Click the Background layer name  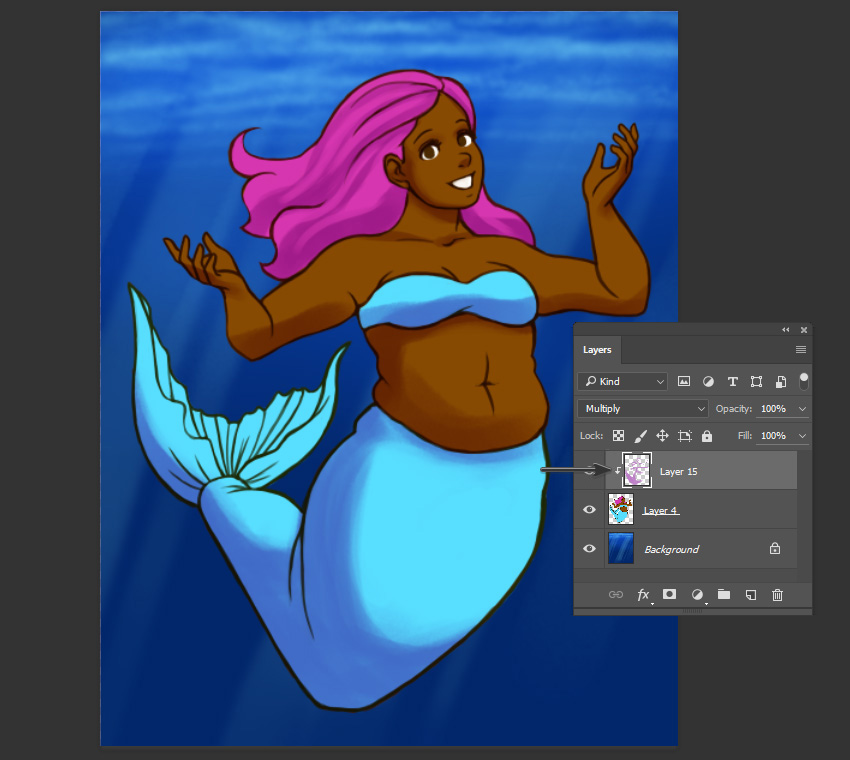coord(672,550)
